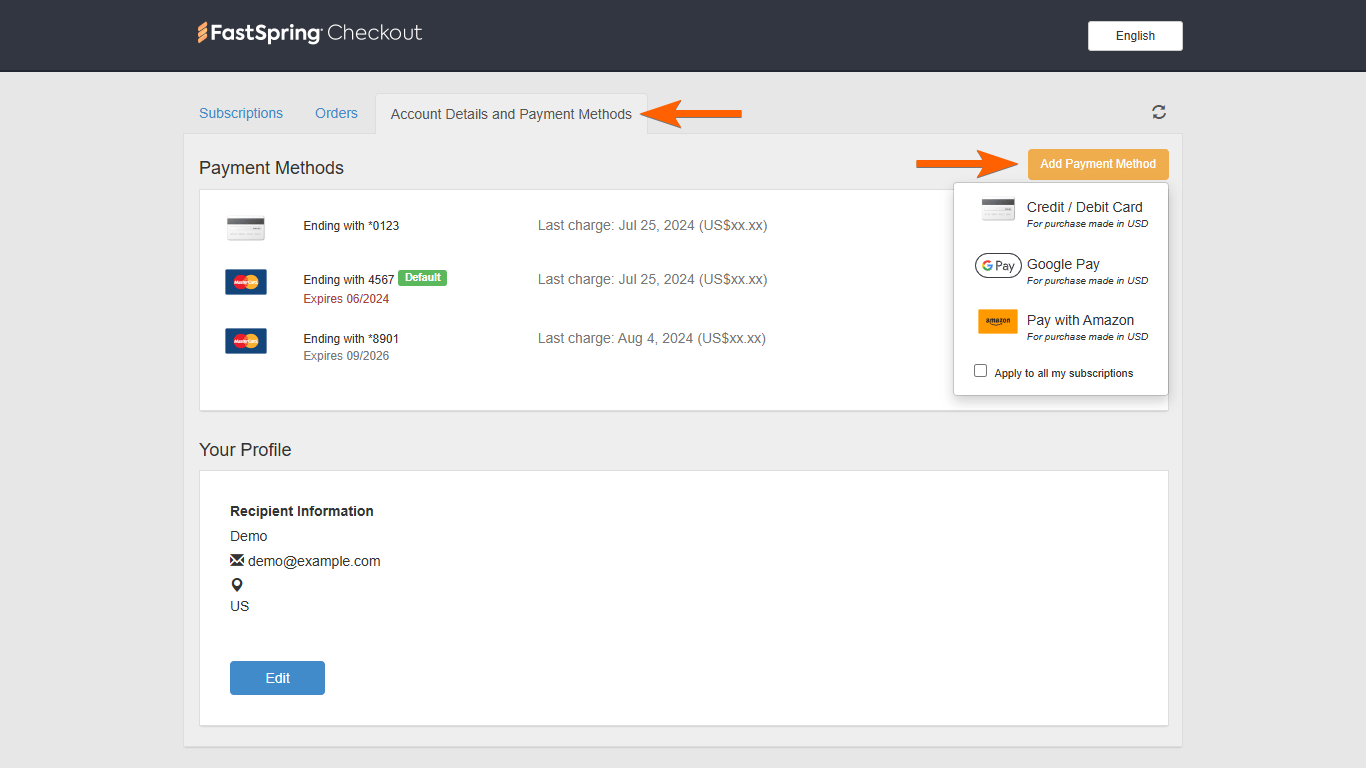Toggle the Add Payment Method dropdown
Screen dimensions: 1366x768
pyautogui.click(x=1098, y=164)
